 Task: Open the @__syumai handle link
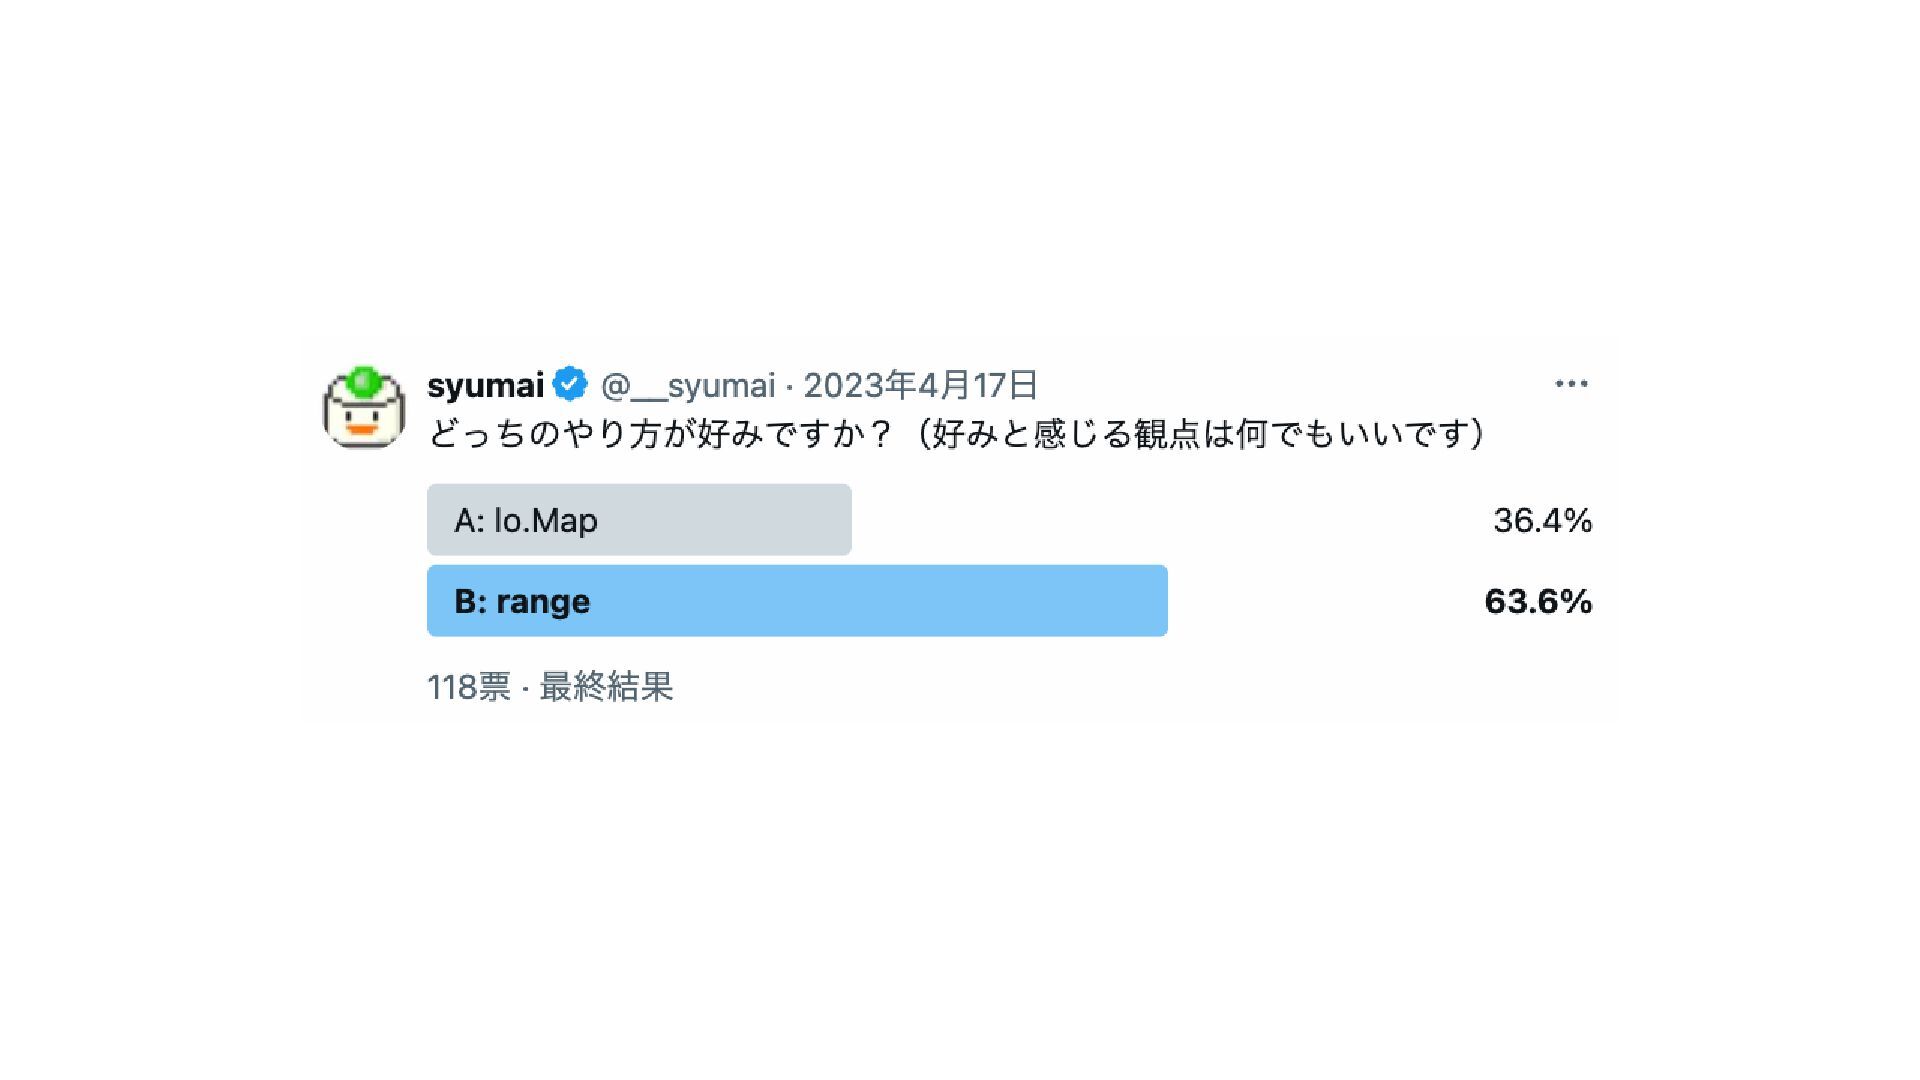point(688,385)
